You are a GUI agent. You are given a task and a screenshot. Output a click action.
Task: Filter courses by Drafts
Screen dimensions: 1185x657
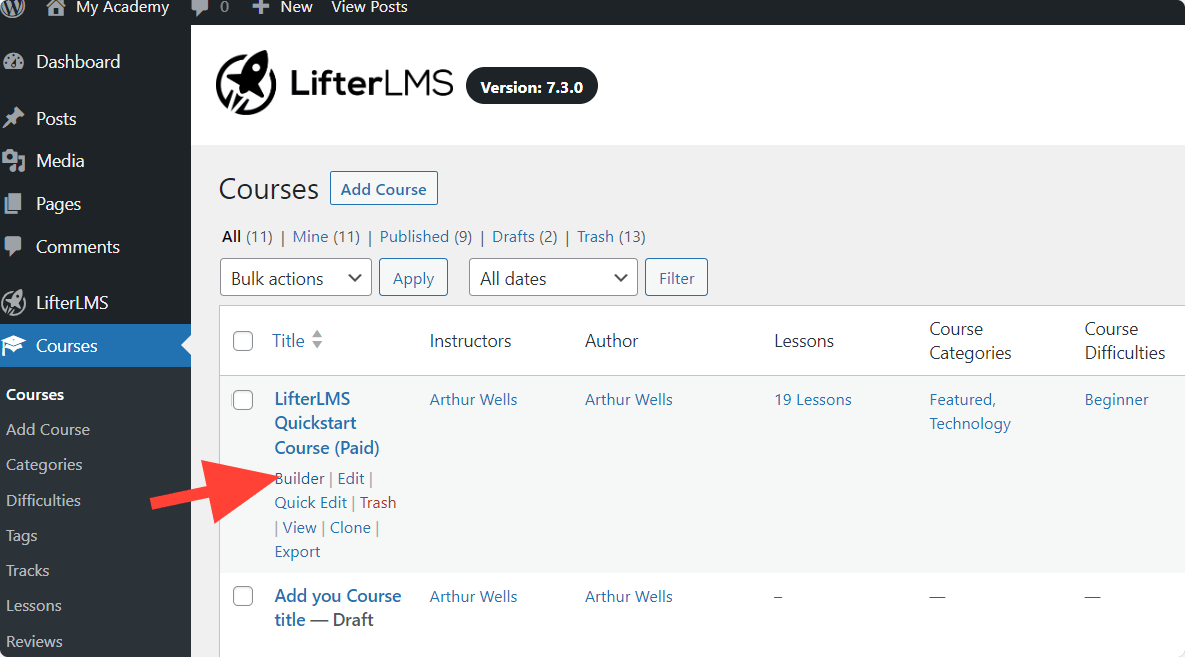coord(513,237)
